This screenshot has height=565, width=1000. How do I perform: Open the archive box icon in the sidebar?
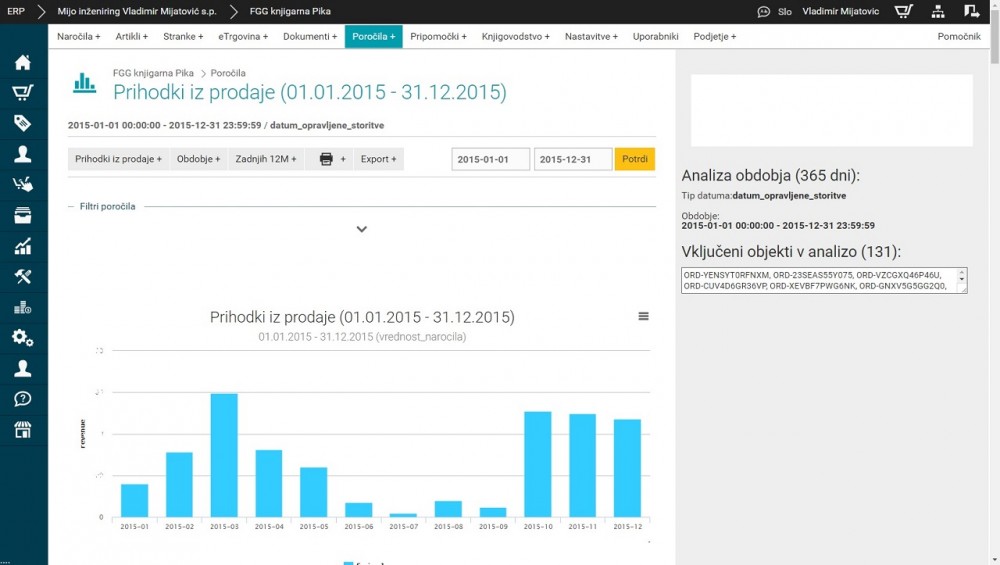coord(22,215)
